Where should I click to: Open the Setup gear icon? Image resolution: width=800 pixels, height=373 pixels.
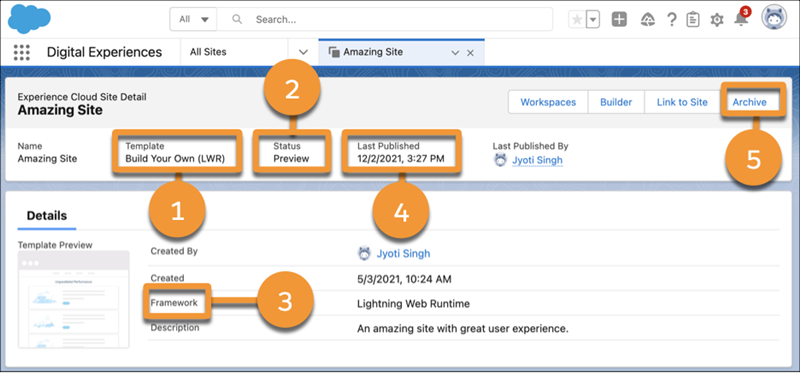click(717, 20)
